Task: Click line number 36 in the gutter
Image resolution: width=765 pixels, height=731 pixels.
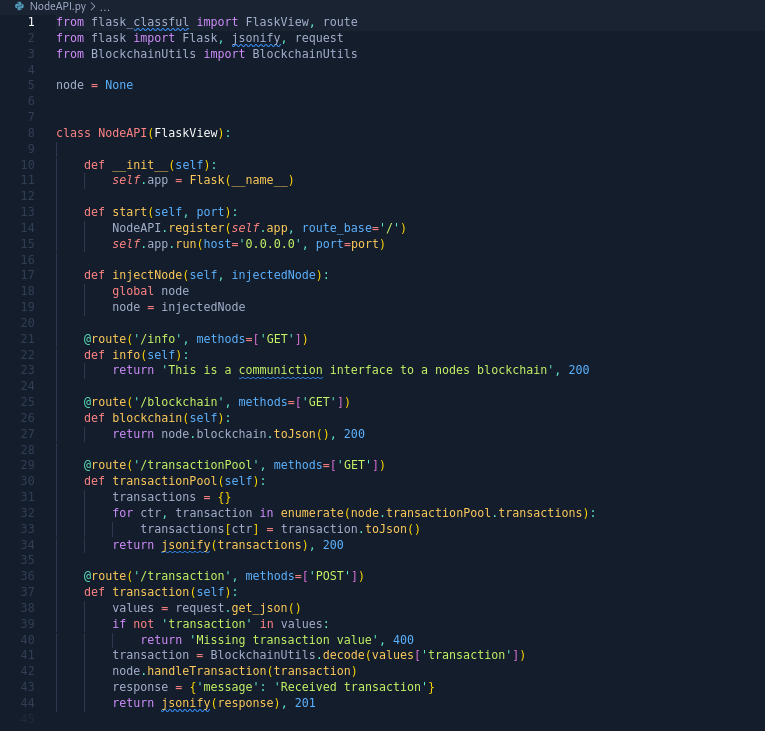Action: coord(28,576)
